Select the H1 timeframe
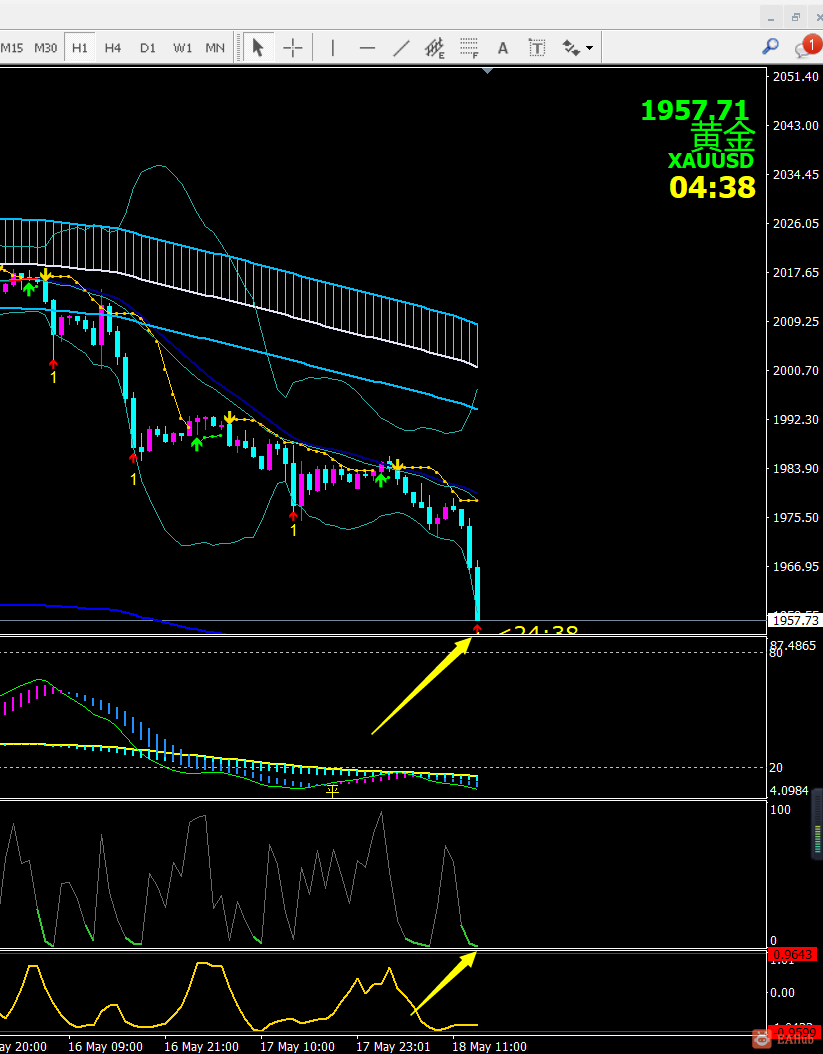 pyautogui.click(x=79, y=48)
